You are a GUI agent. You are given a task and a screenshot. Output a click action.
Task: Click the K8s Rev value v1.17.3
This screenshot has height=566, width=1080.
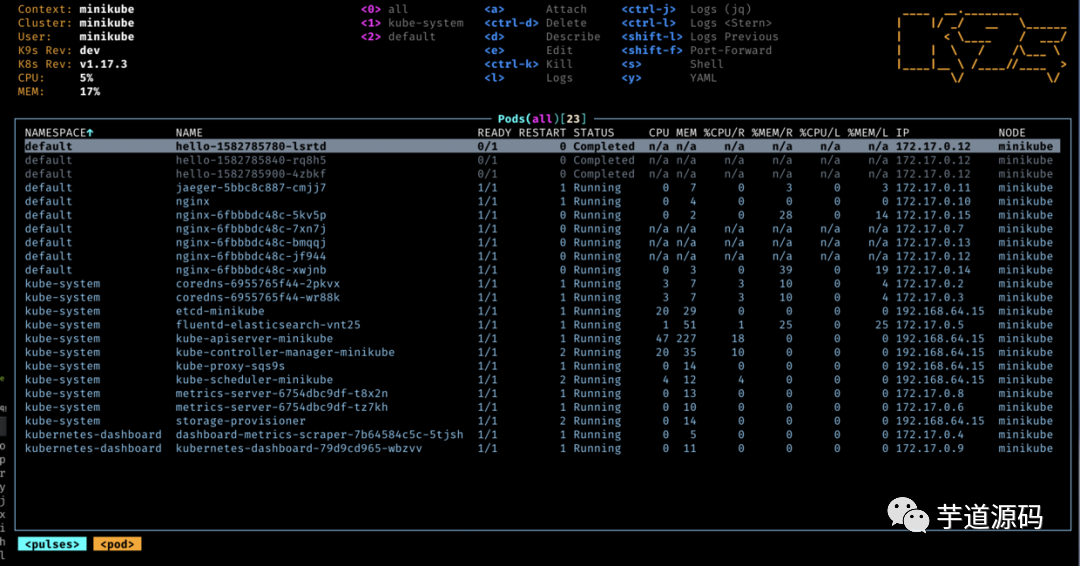pyautogui.click(x=103, y=64)
